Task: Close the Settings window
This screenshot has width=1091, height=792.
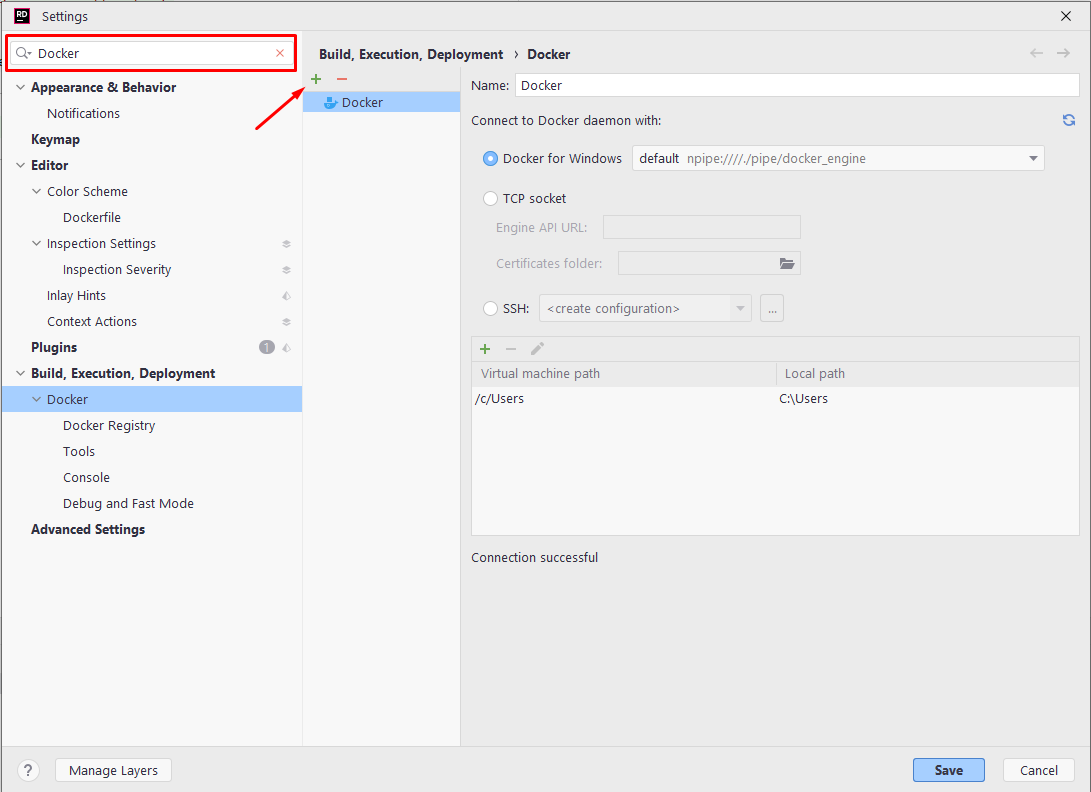Action: (x=1065, y=16)
